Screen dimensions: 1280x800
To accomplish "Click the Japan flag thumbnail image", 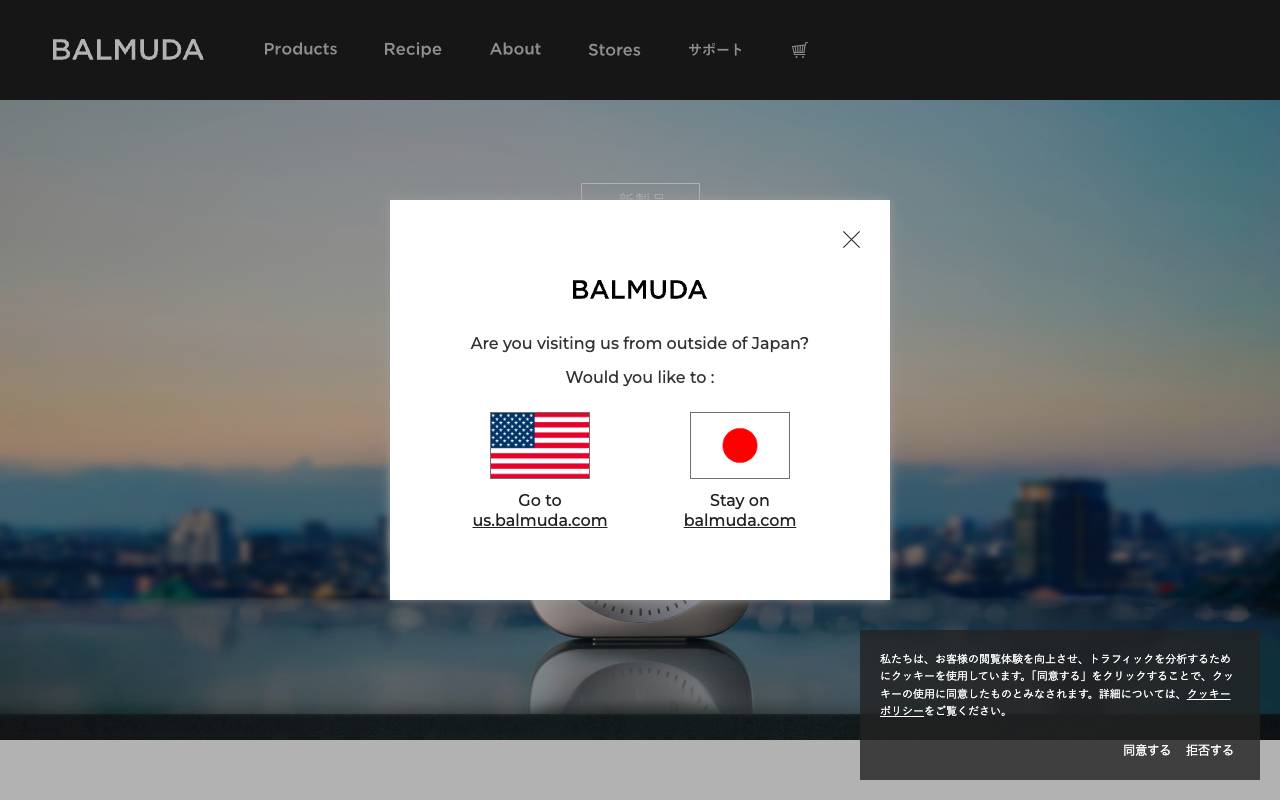I will (x=739, y=445).
